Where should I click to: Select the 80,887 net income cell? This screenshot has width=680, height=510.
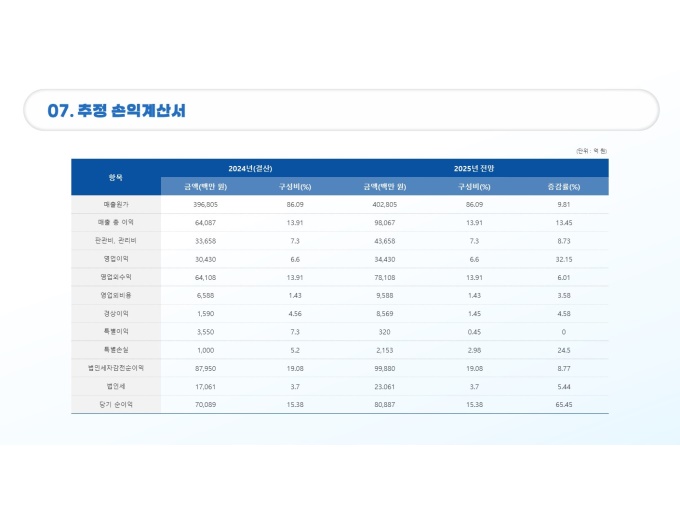385,404
